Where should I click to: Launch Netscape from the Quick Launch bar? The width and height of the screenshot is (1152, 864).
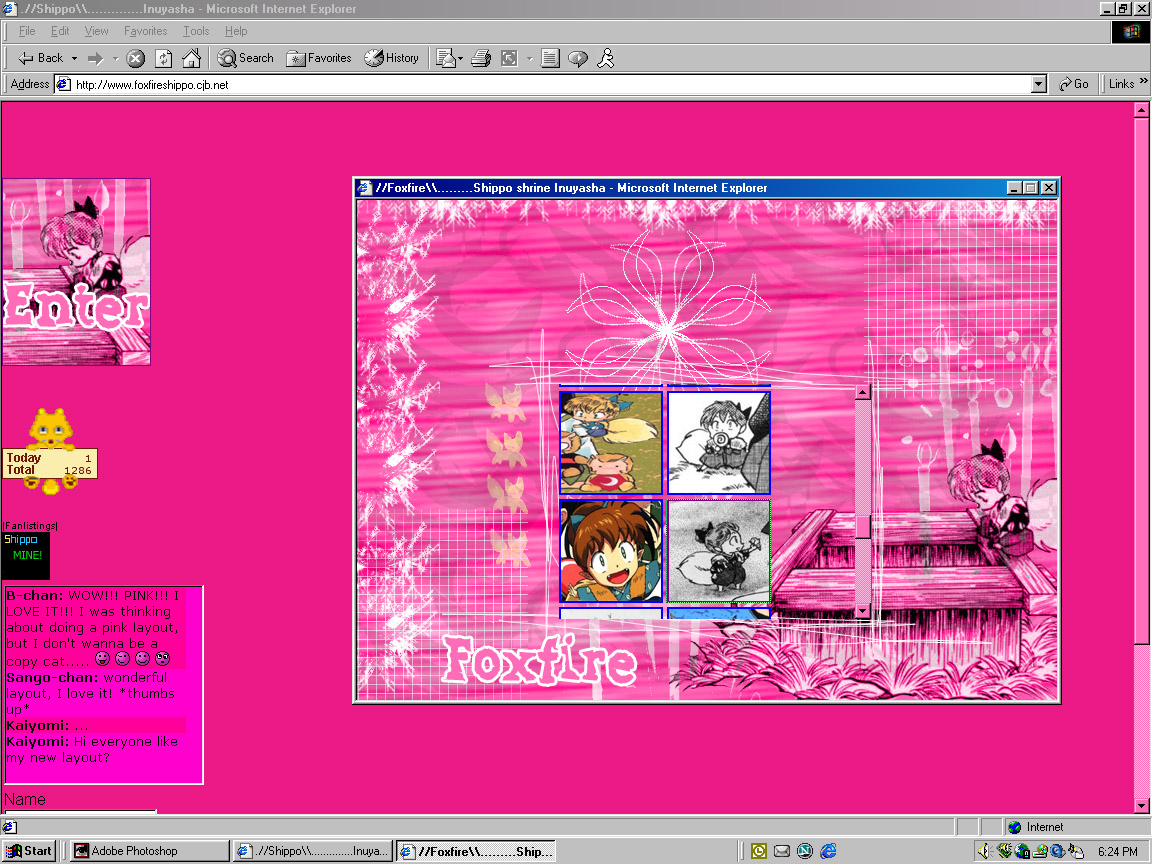tap(805, 851)
